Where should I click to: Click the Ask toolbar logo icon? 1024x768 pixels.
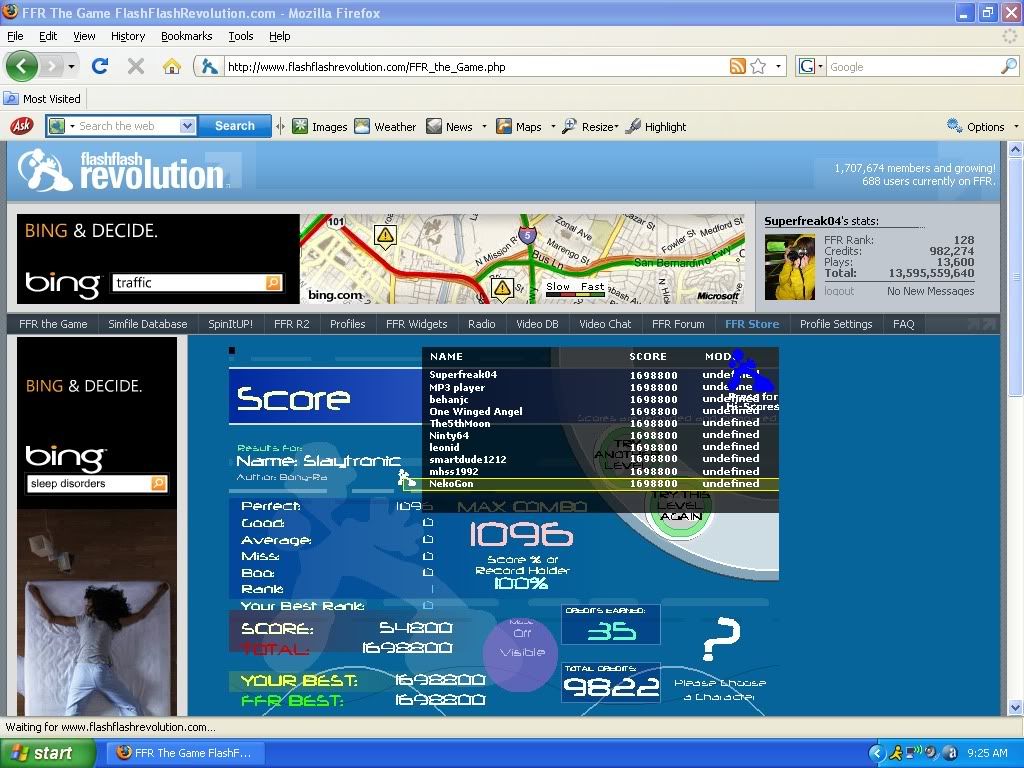[21, 126]
